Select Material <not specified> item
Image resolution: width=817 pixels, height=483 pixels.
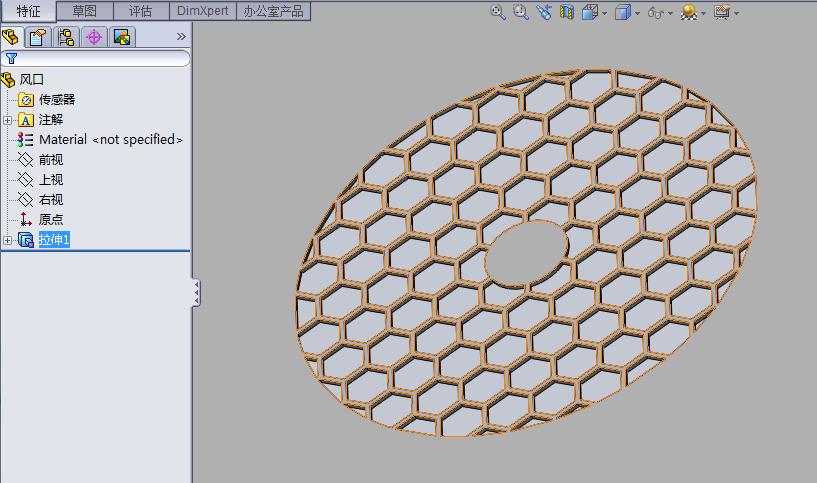coord(111,140)
